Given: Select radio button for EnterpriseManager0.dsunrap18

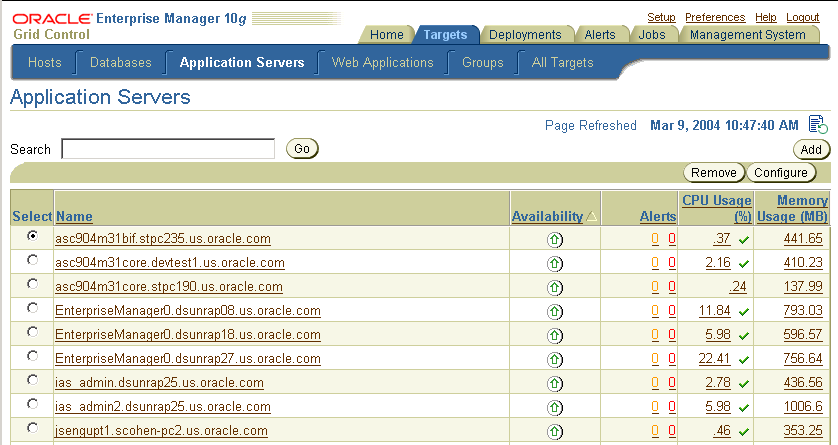Looking at the screenshot, I should (33, 332).
